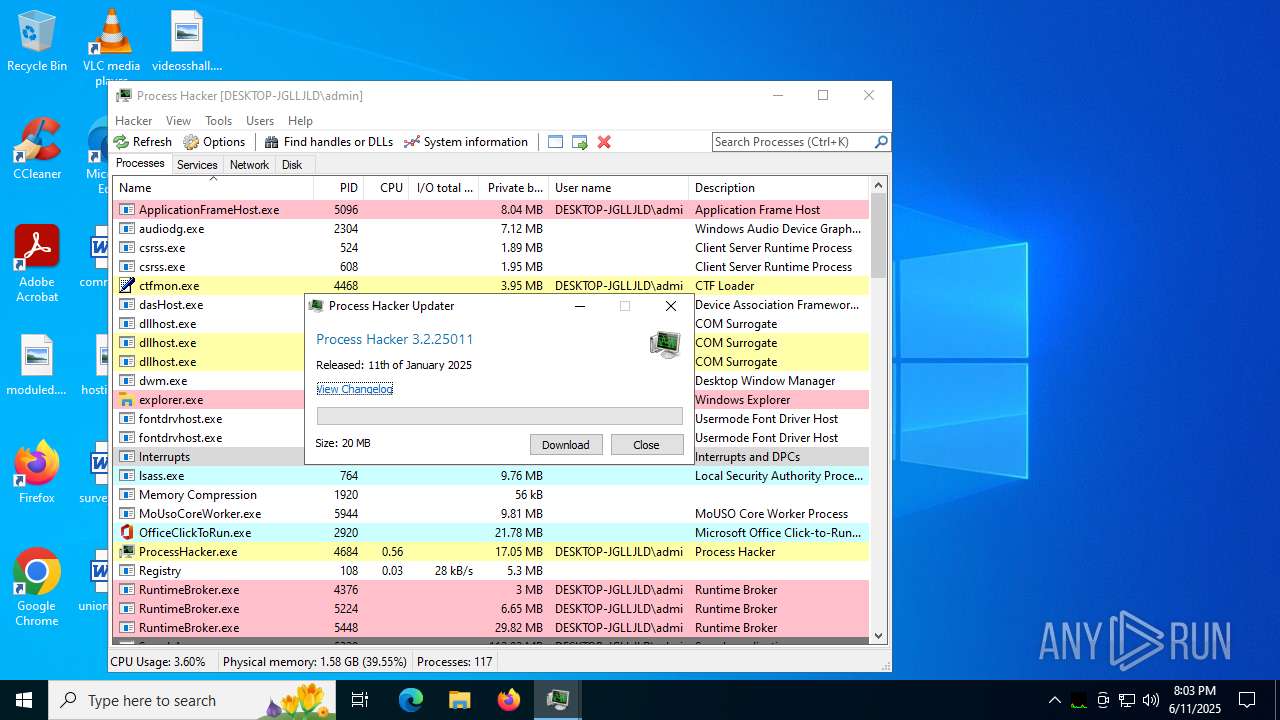Click the search magnifier icon

881,142
